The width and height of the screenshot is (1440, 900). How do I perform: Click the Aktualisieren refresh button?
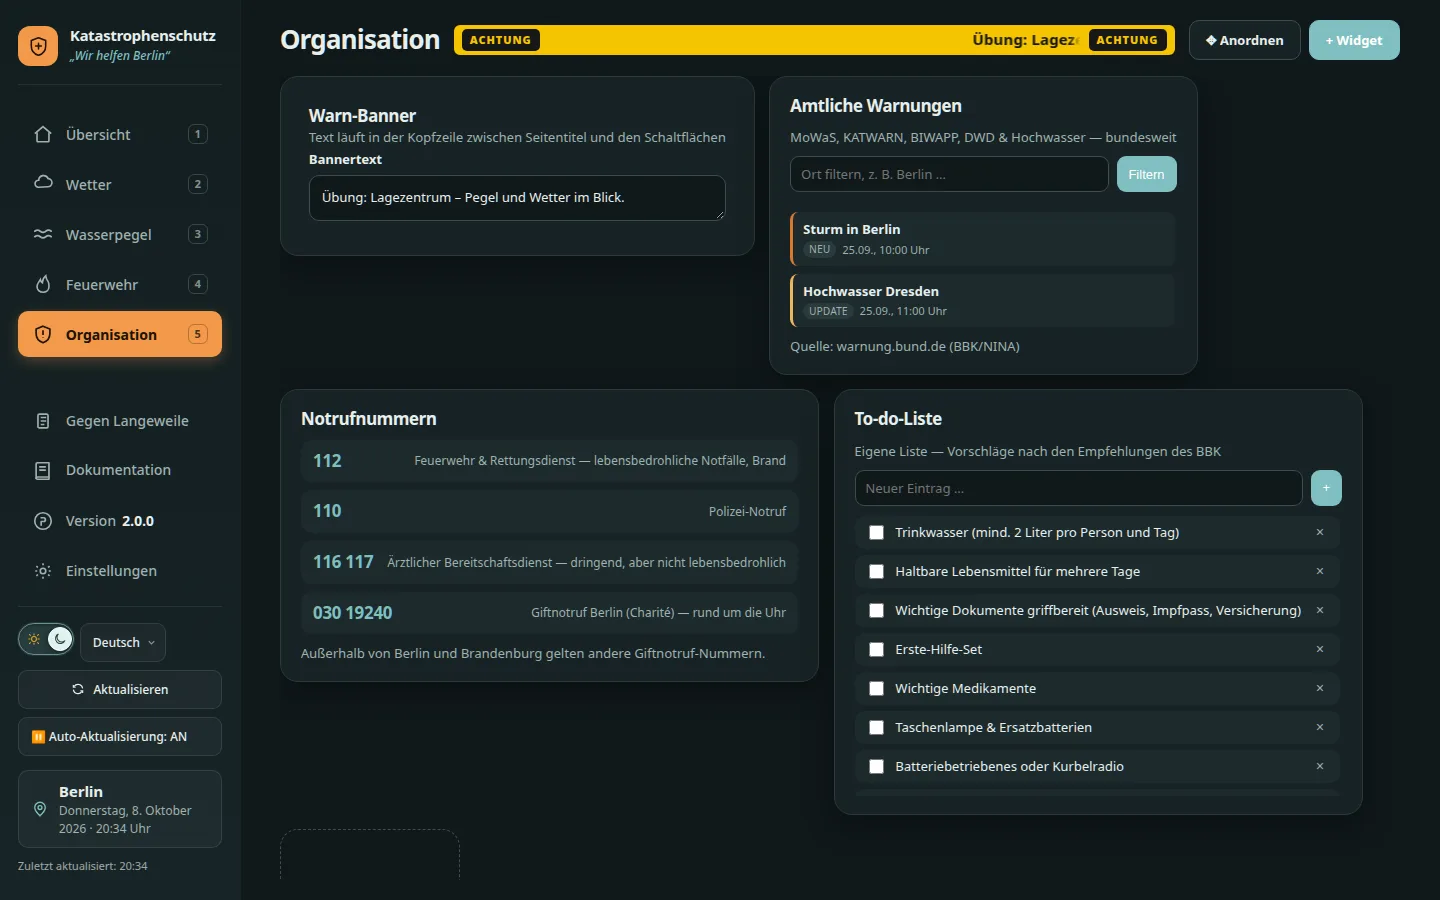pyautogui.click(x=120, y=689)
